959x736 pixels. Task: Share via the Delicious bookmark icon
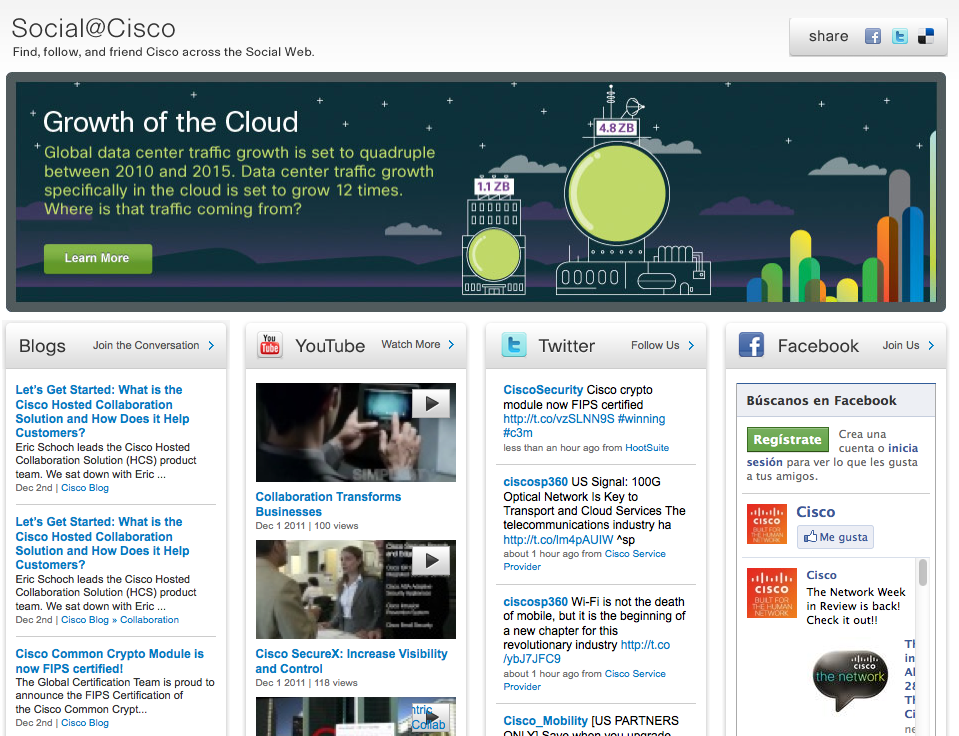pyautogui.click(x=926, y=36)
